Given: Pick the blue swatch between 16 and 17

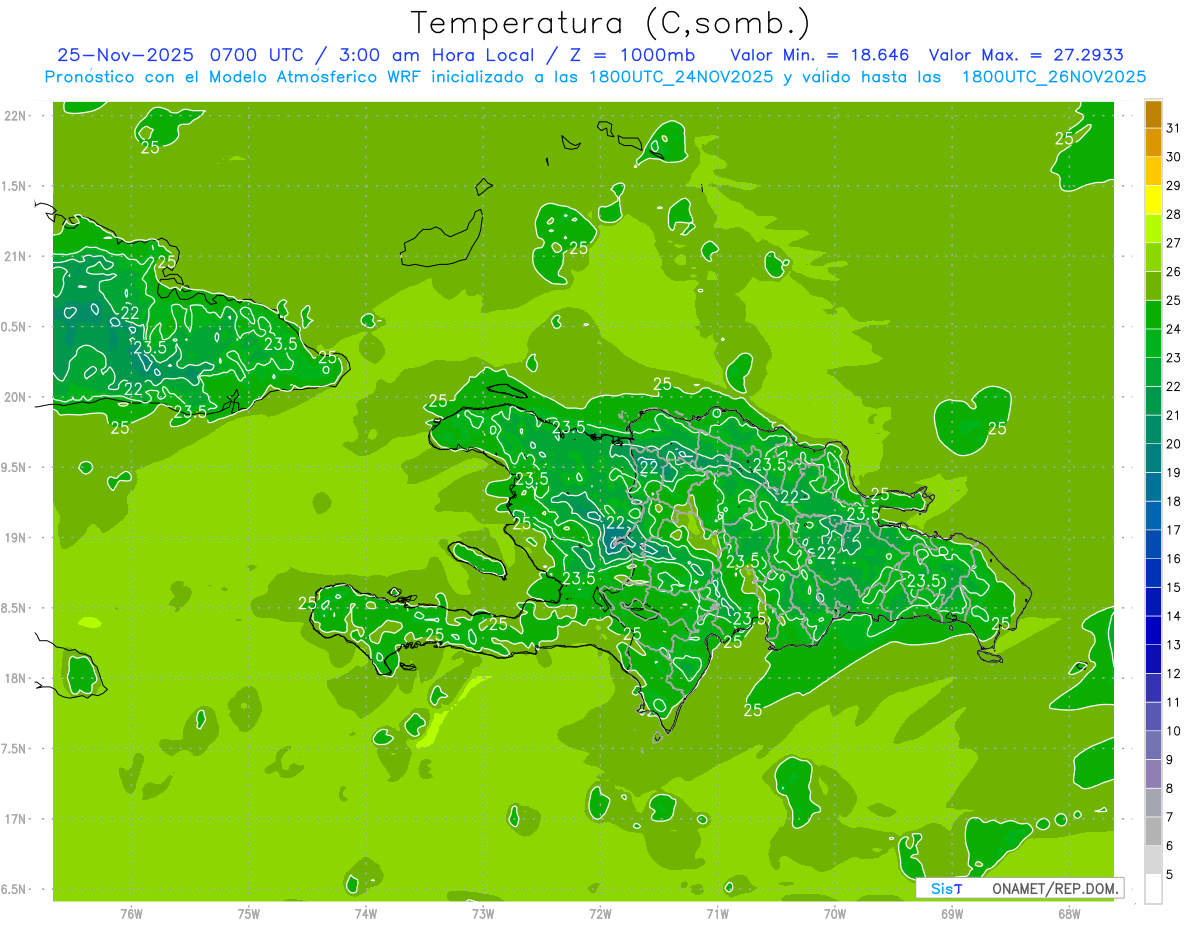Looking at the screenshot, I should click(x=1153, y=545).
